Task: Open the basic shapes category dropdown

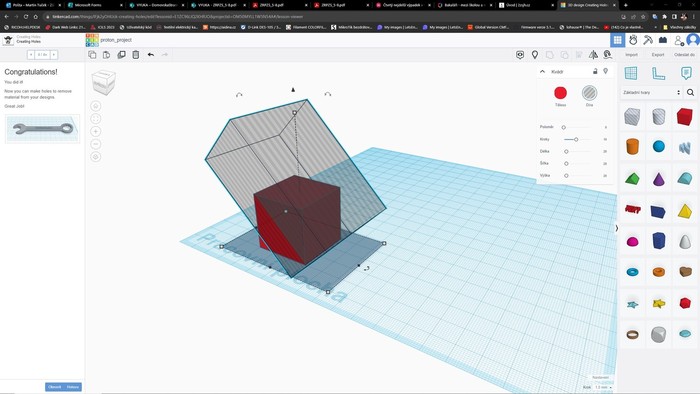Action: (651, 92)
